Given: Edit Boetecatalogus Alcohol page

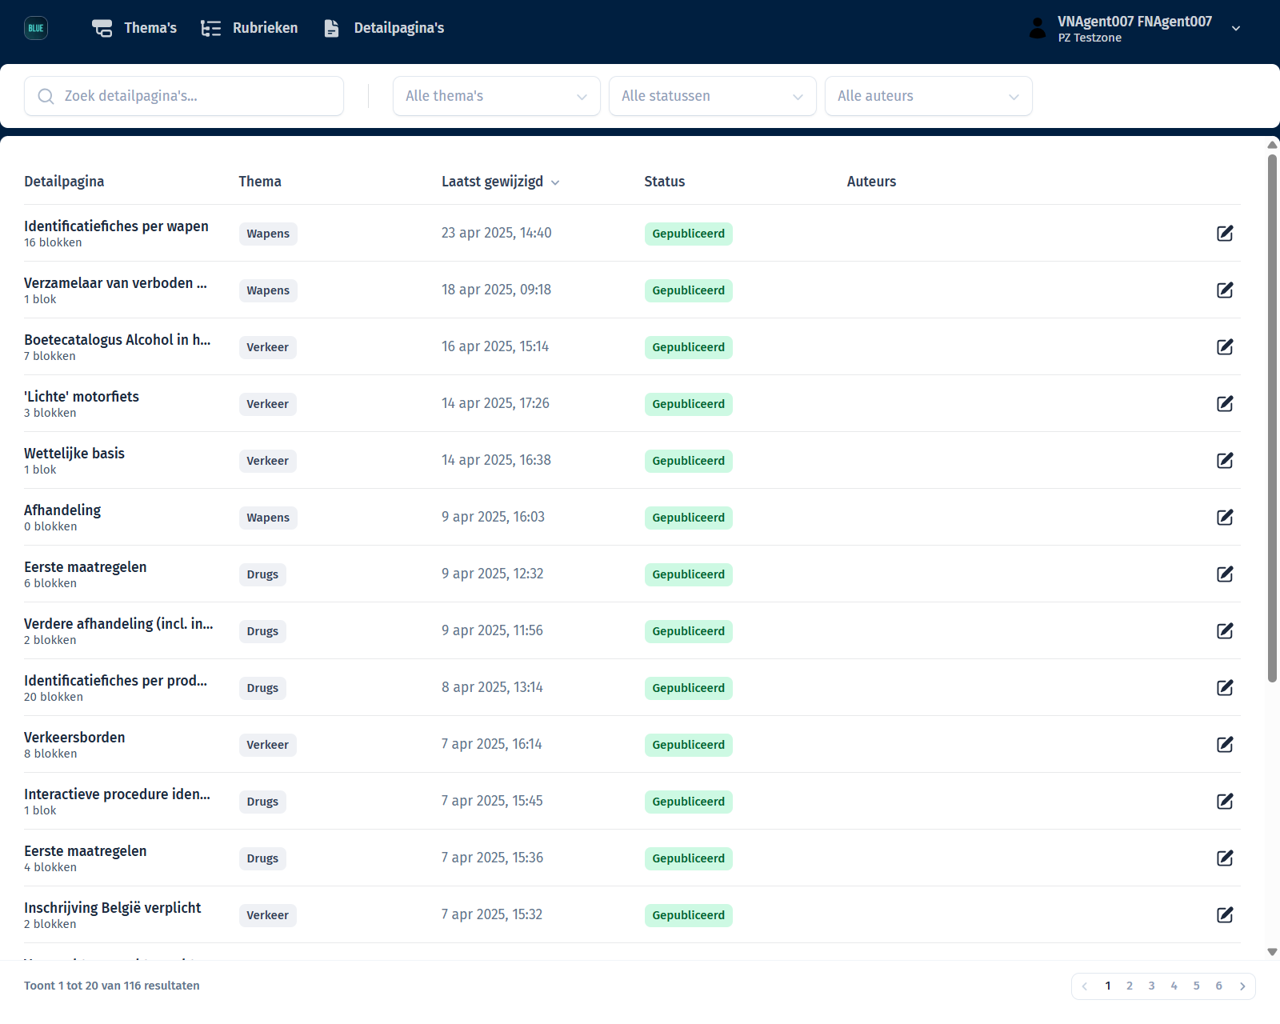Looking at the screenshot, I should tap(1225, 347).
